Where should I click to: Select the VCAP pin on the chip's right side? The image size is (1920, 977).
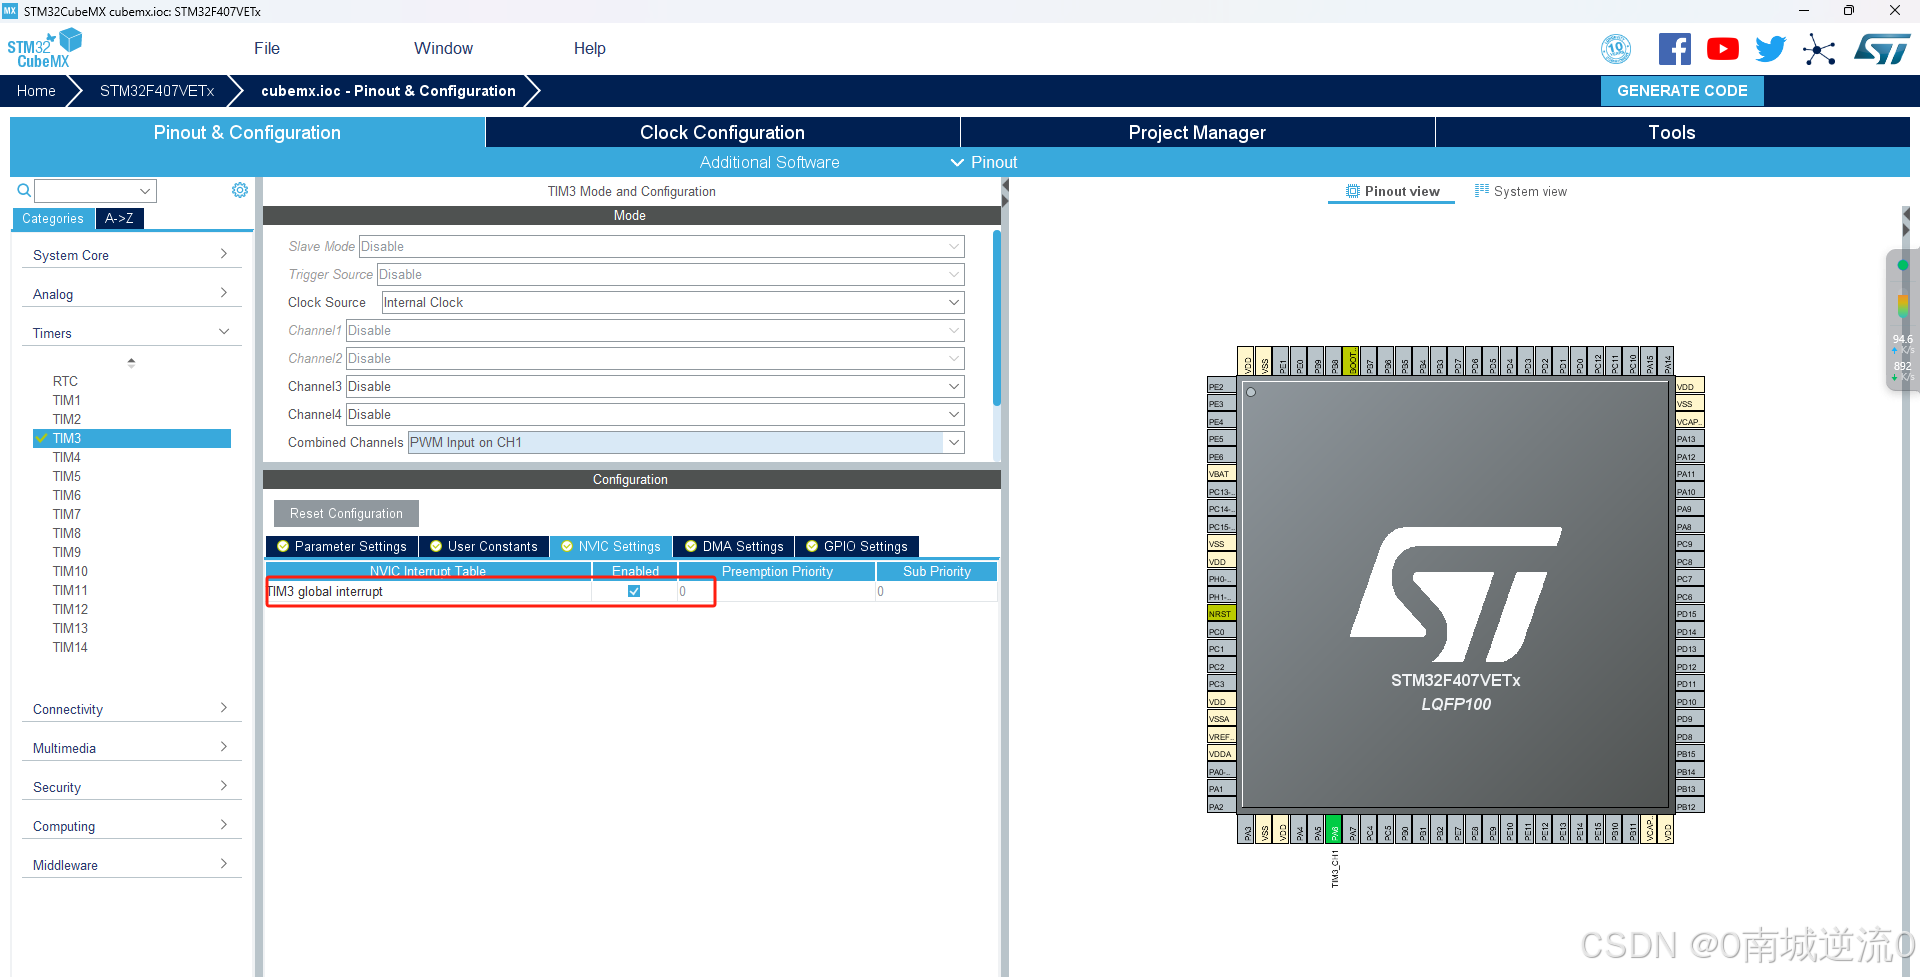coord(1690,421)
